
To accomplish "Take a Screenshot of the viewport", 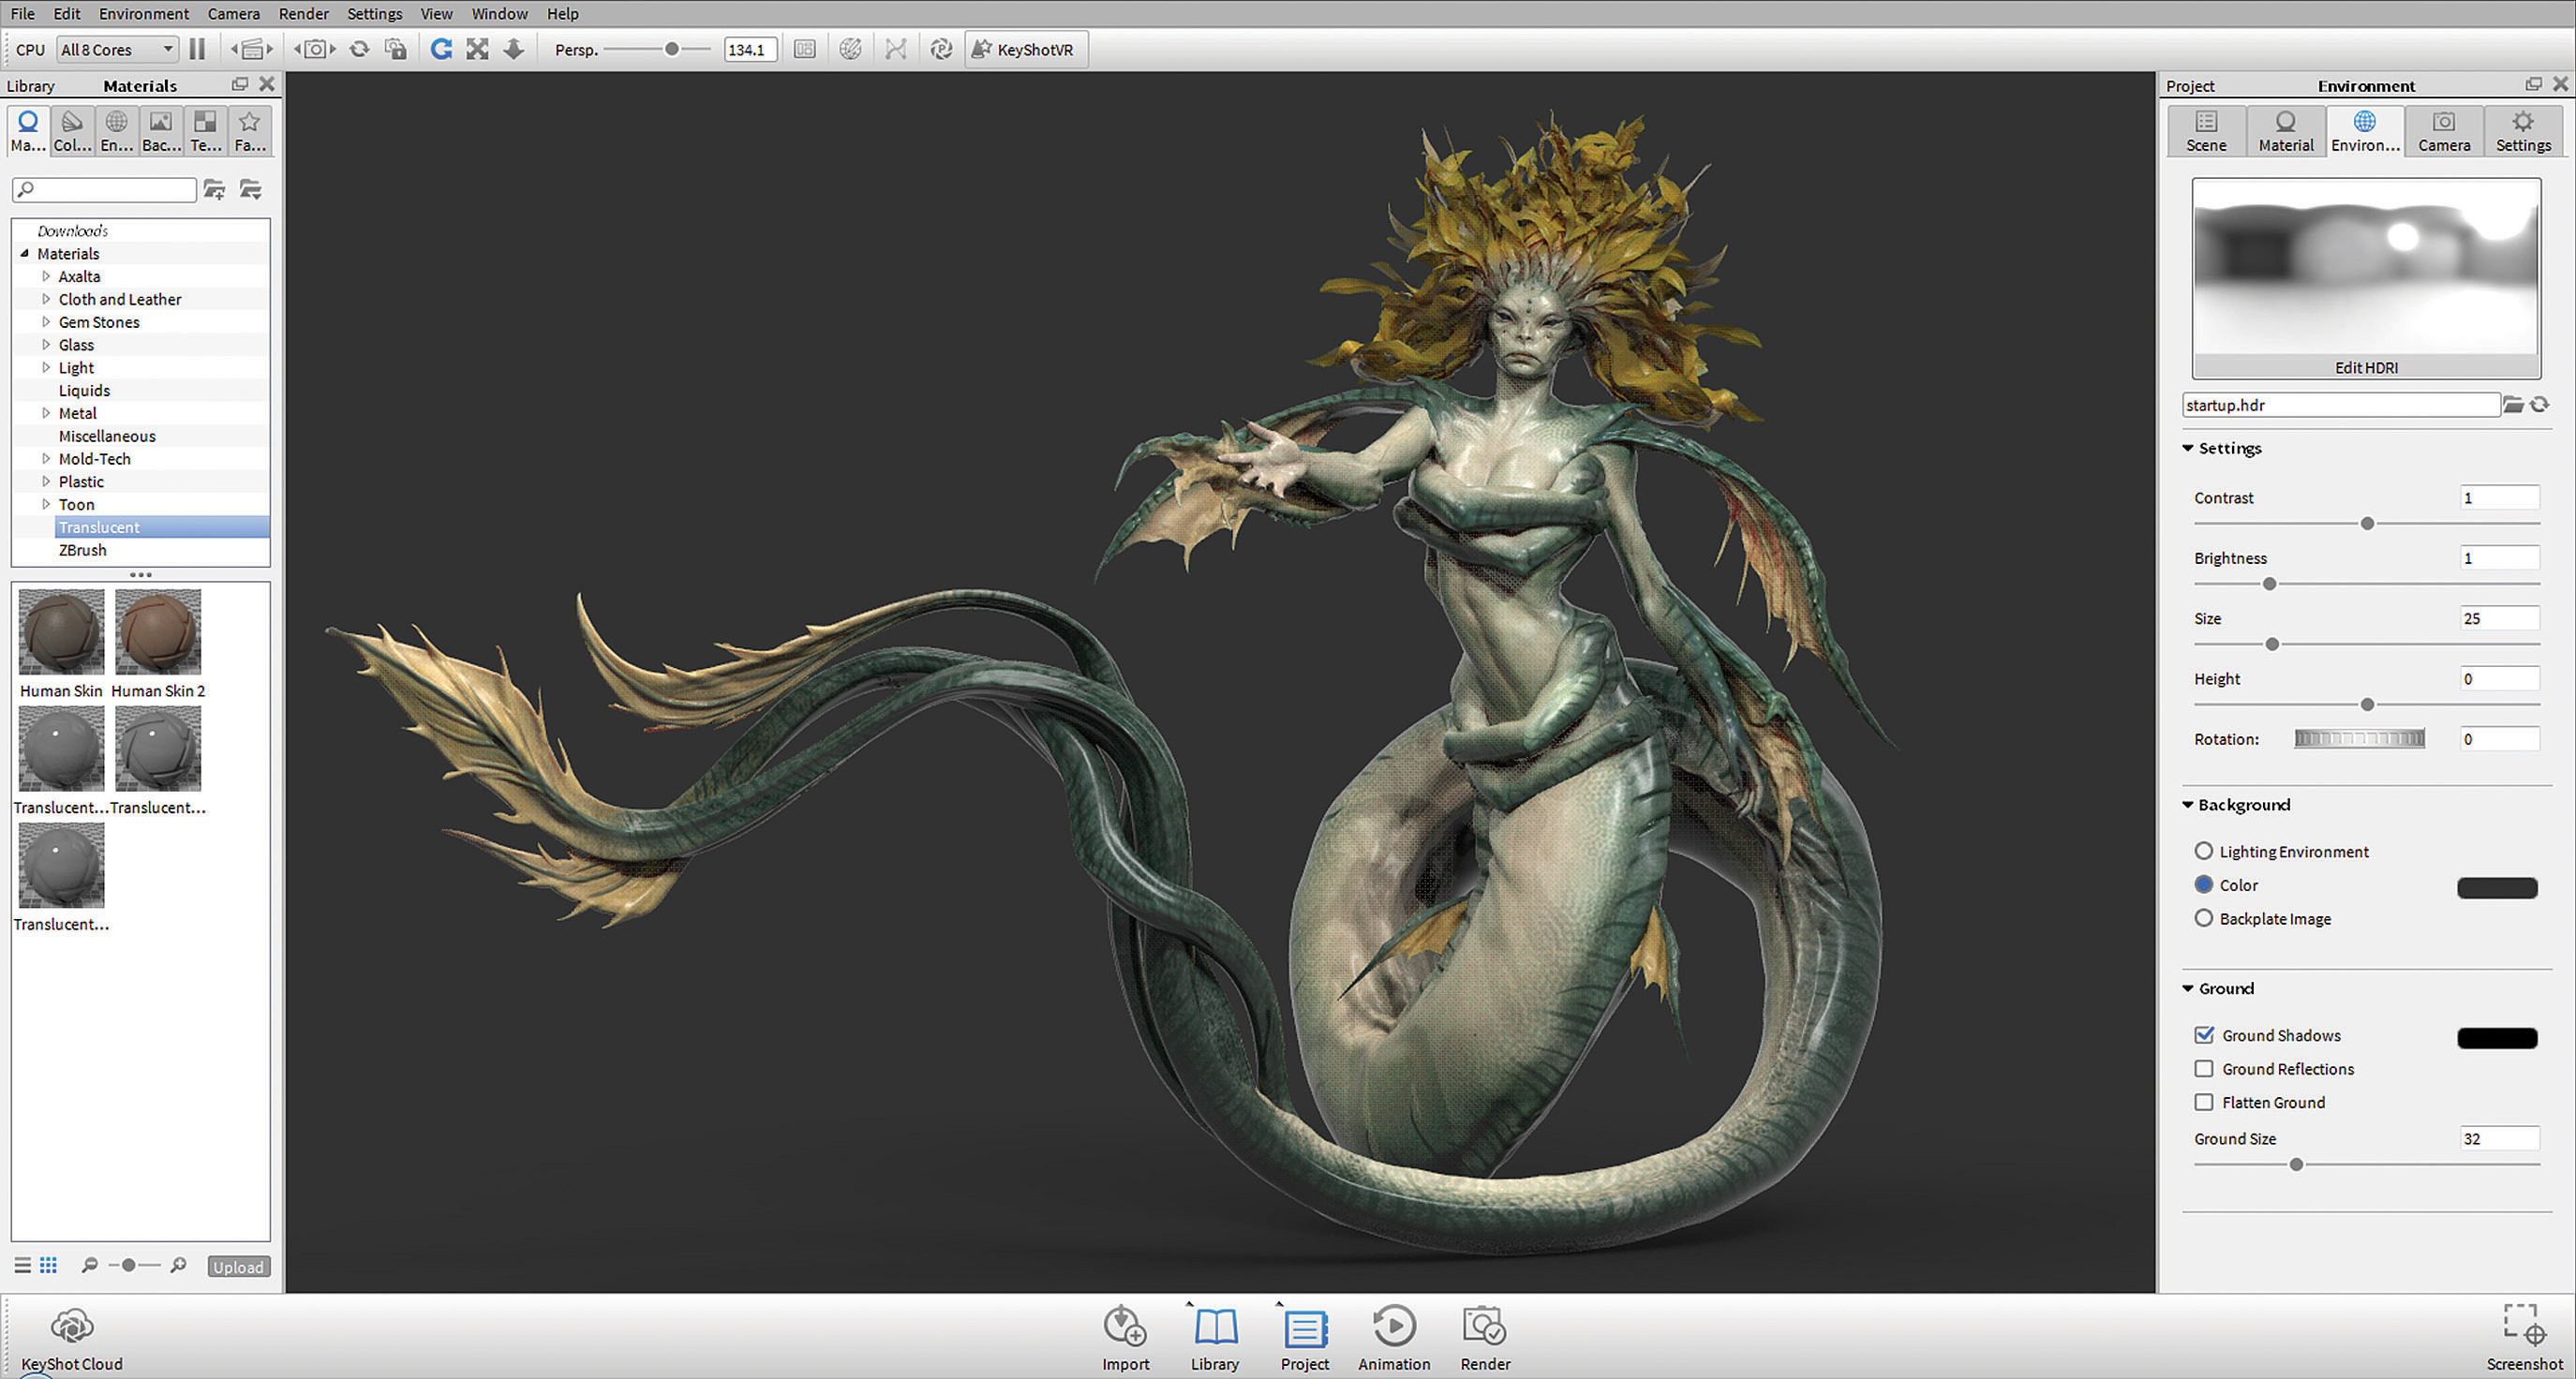I will click(x=2524, y=1338).
